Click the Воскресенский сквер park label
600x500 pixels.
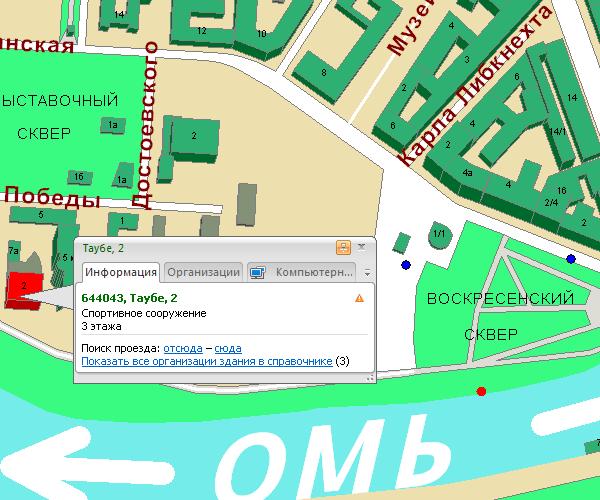tap(500, 316)
